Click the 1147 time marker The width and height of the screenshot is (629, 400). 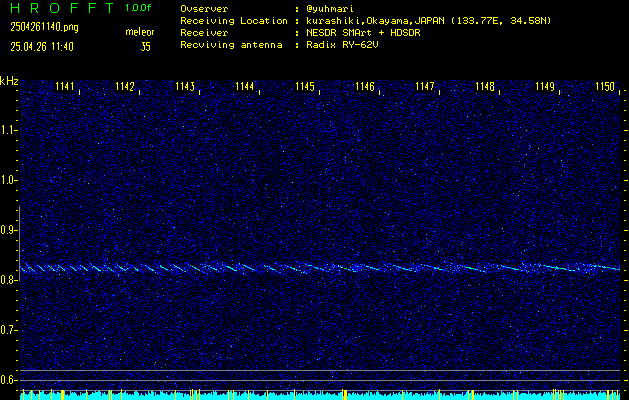click(424, 86)
